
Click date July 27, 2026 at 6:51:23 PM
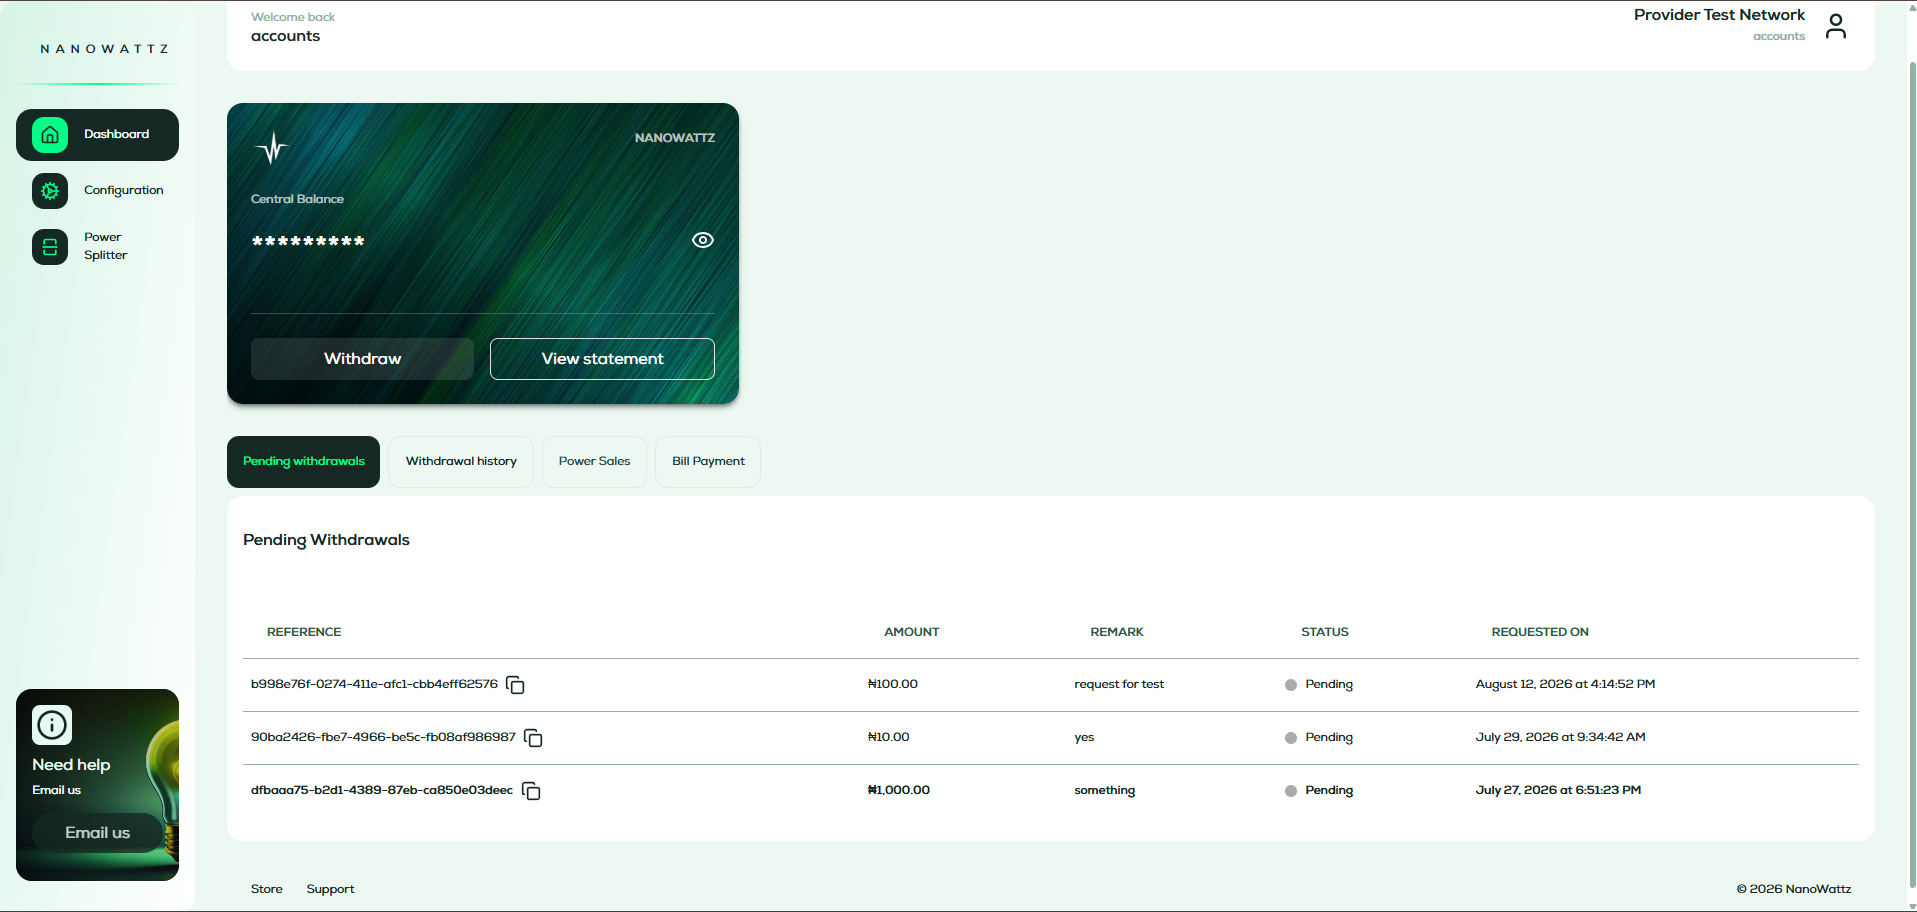tap(1558, 790)
